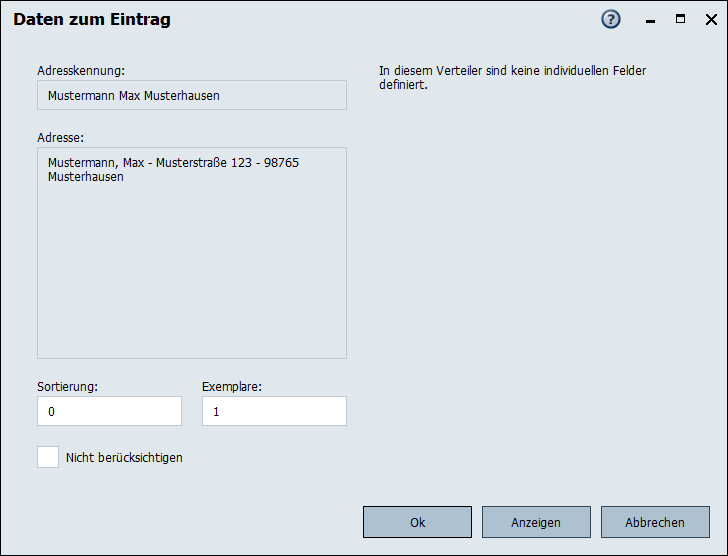Viewport: 728px width, 556px height.
Task: Click the 'Nicht berücksichtigen' checkbox label text
Action: (x=124, y=458)
